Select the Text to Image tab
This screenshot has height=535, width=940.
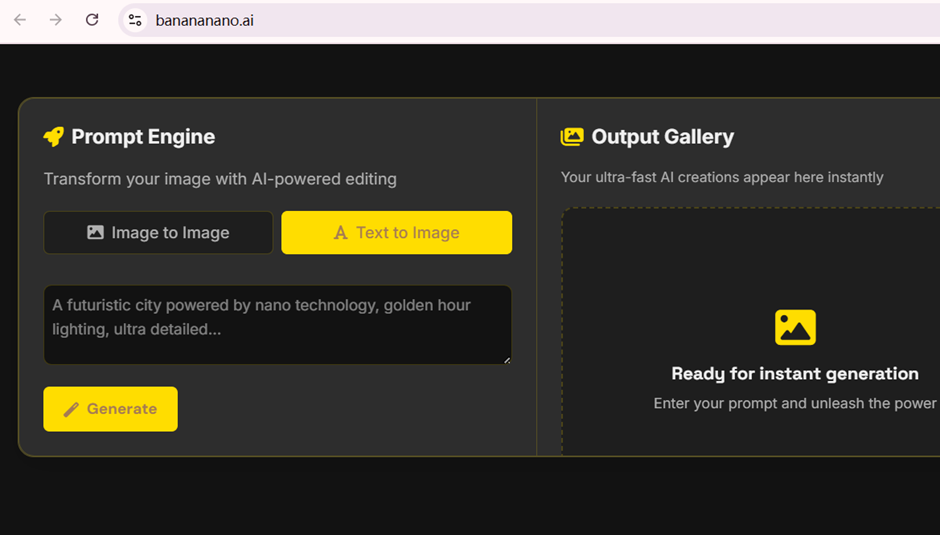point(397,233)
